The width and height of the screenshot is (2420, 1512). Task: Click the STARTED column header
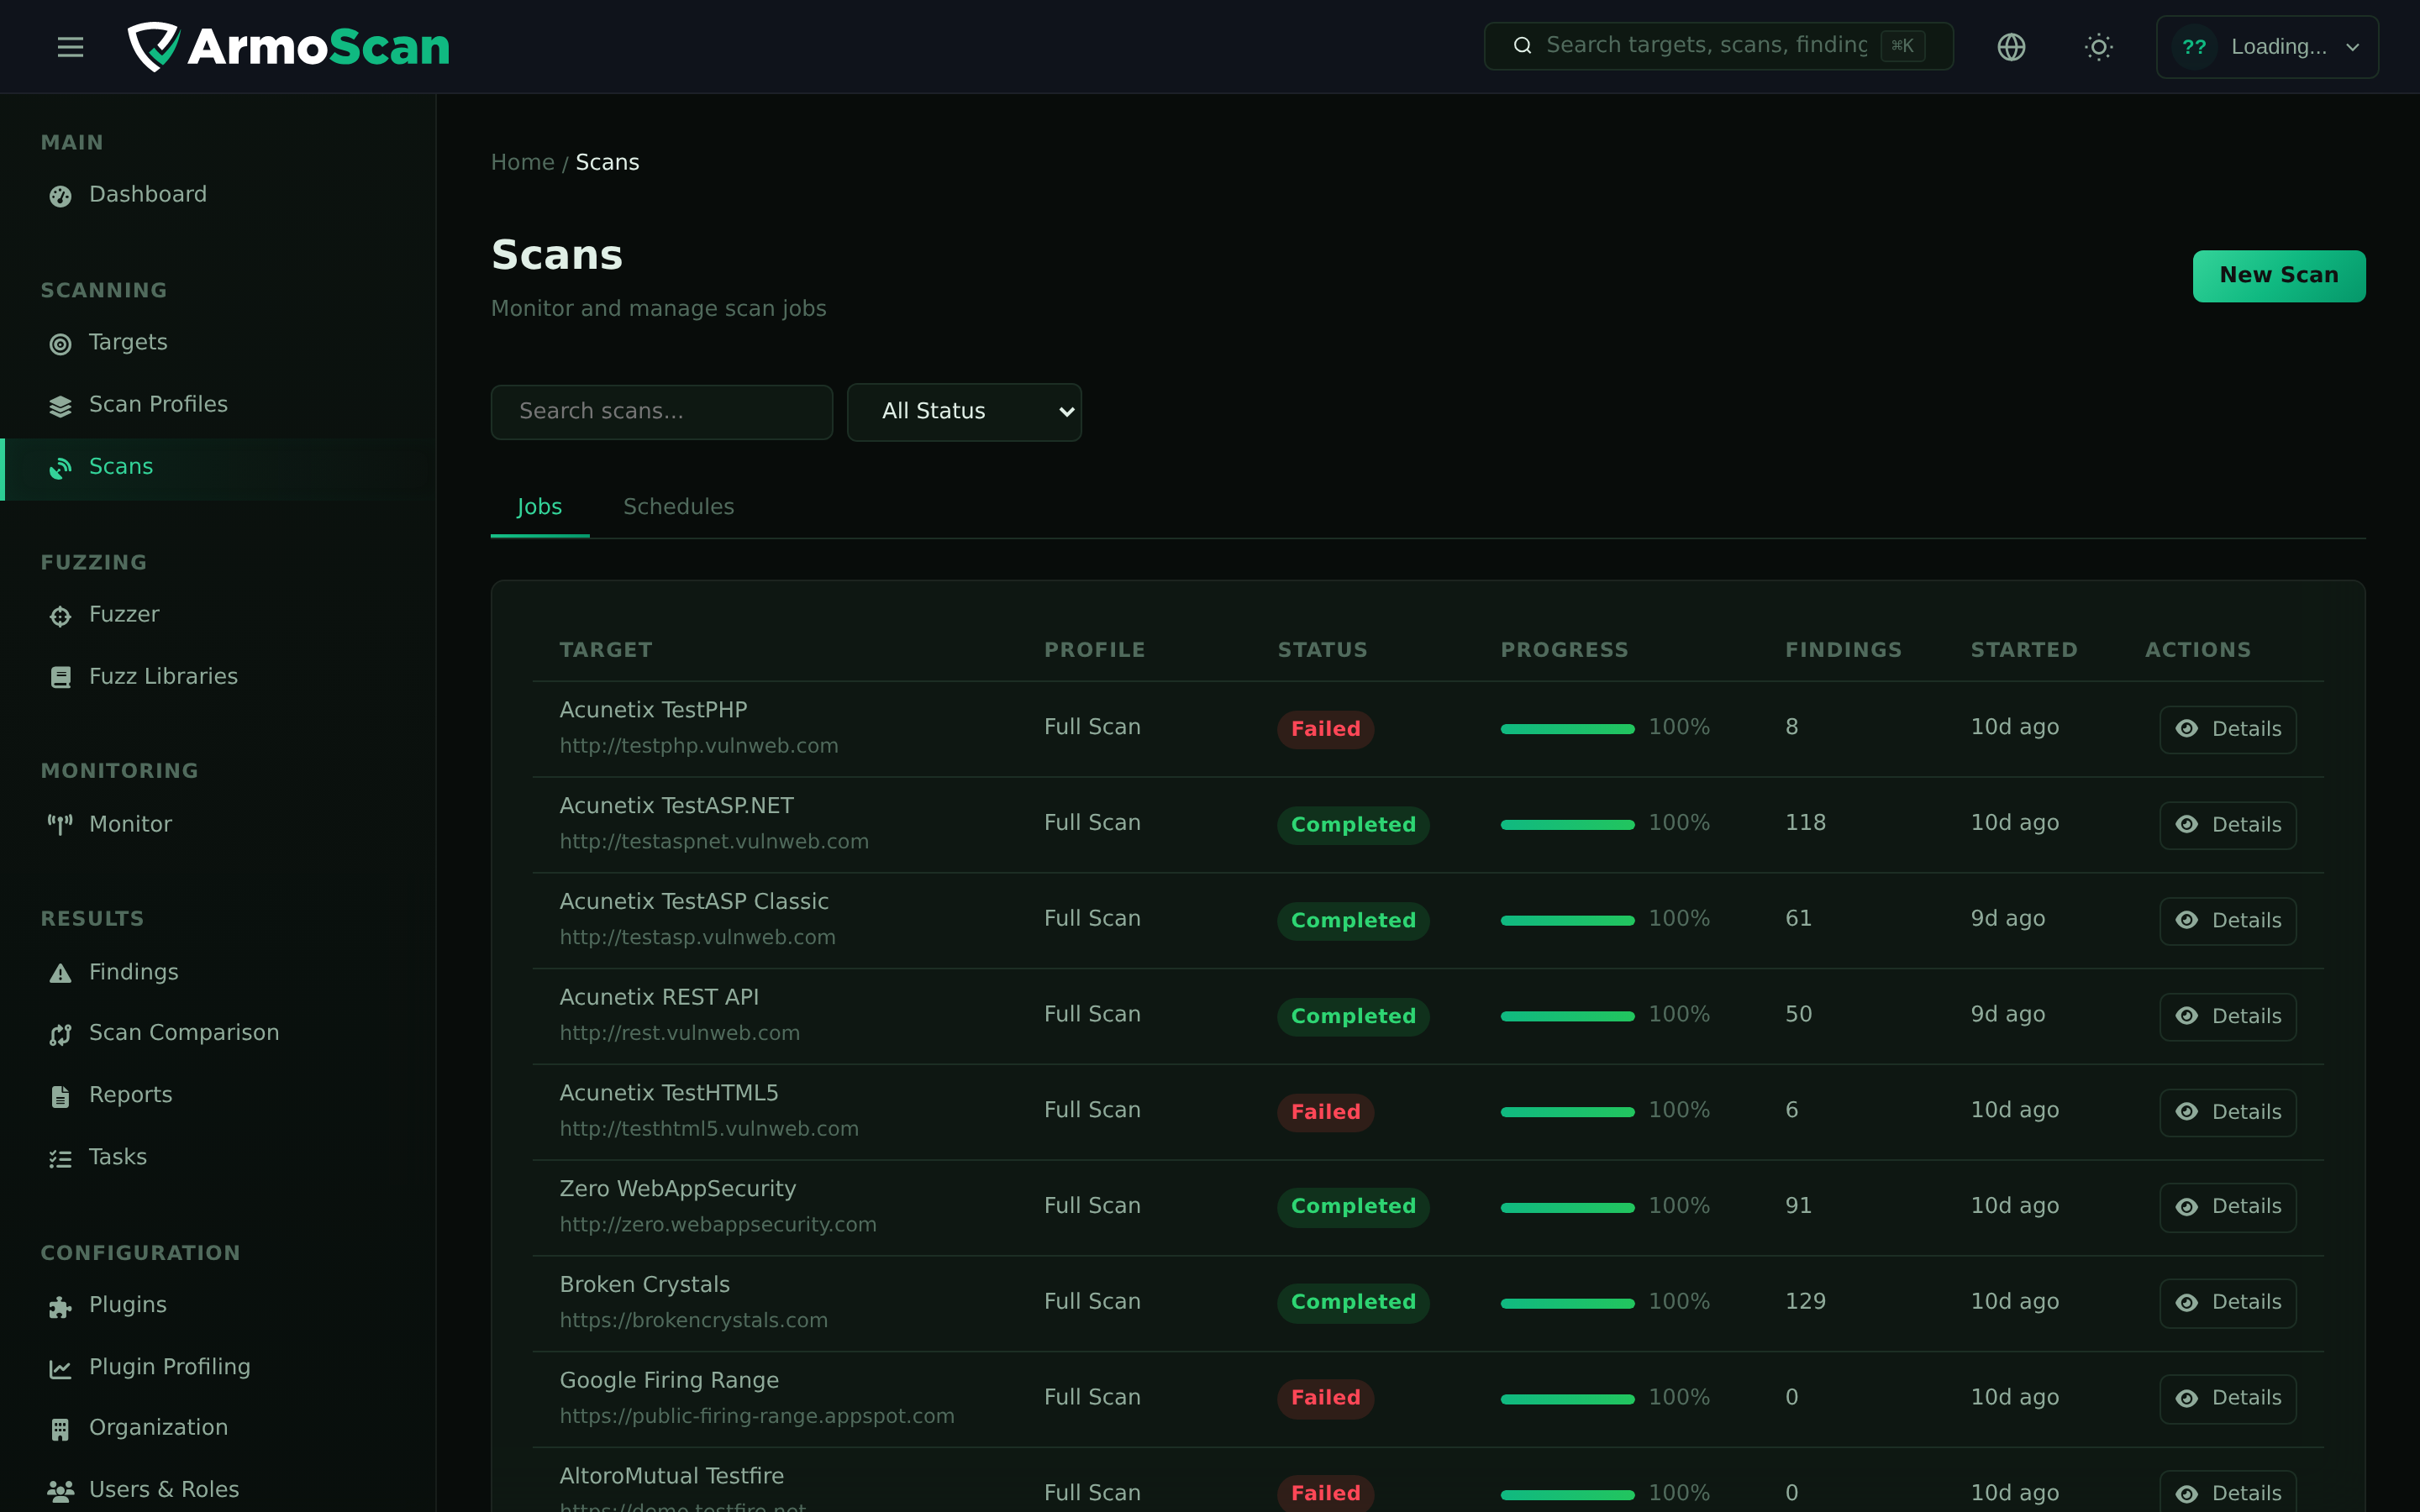point(2023,650)
